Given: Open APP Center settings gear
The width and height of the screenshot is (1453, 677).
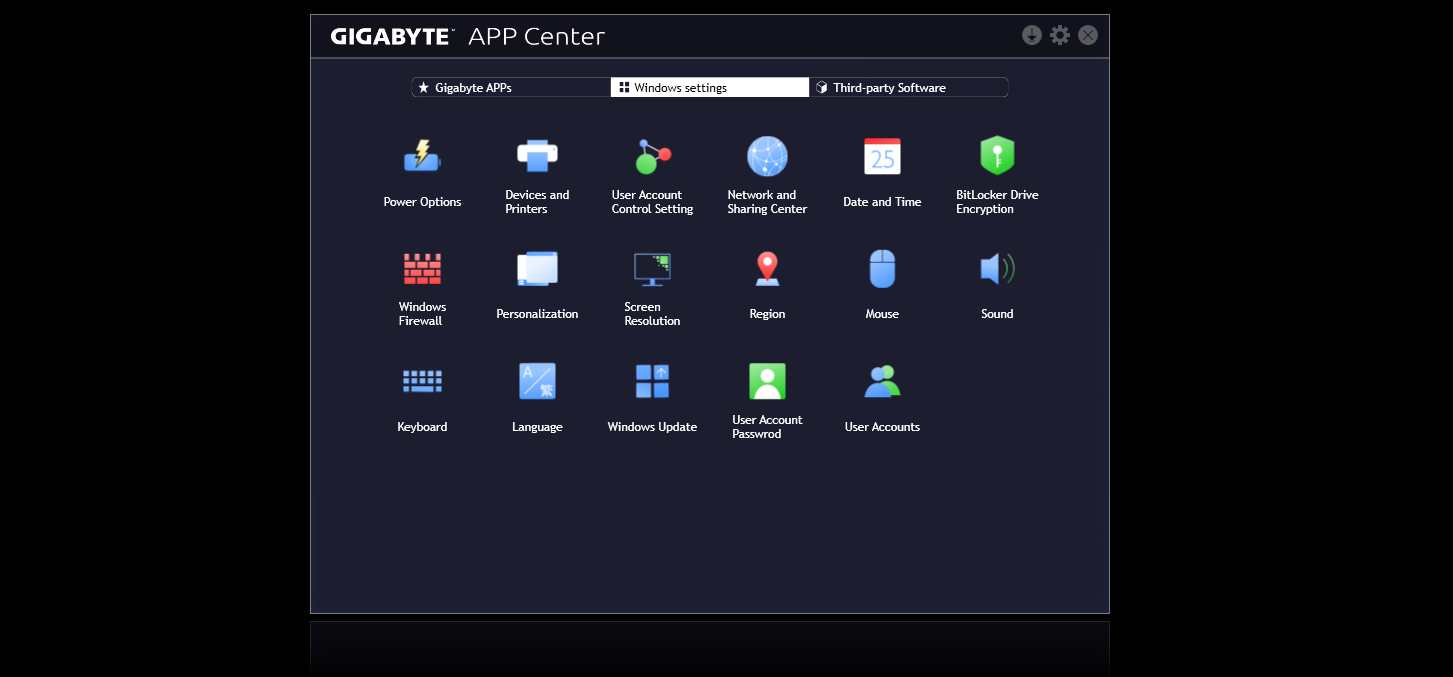Looking at the screenshot, I should pos(1060,36).
